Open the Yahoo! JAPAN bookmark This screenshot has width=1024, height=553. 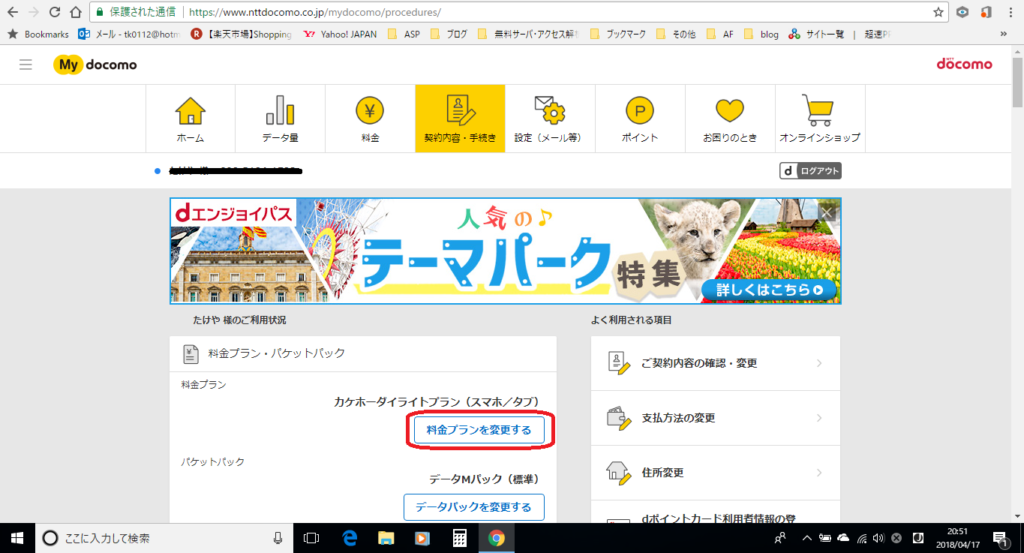pyautogui.click(x=340, y=34)
